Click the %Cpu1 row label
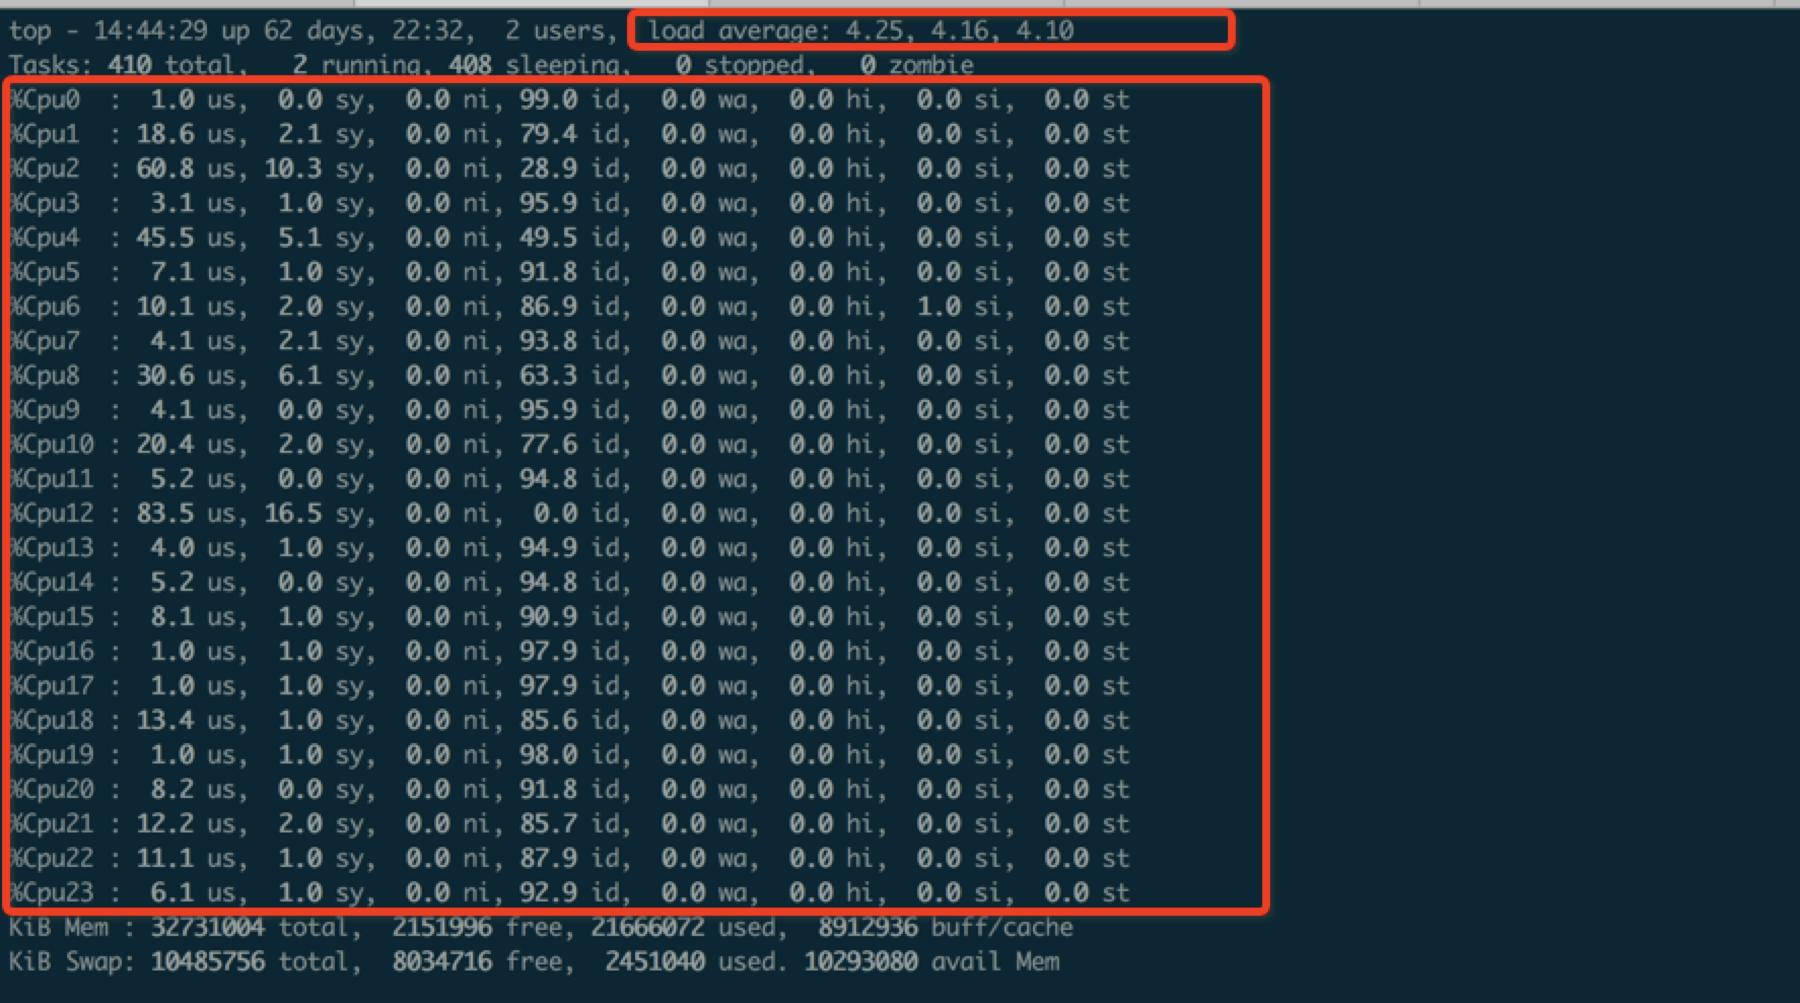 (45, 134)
